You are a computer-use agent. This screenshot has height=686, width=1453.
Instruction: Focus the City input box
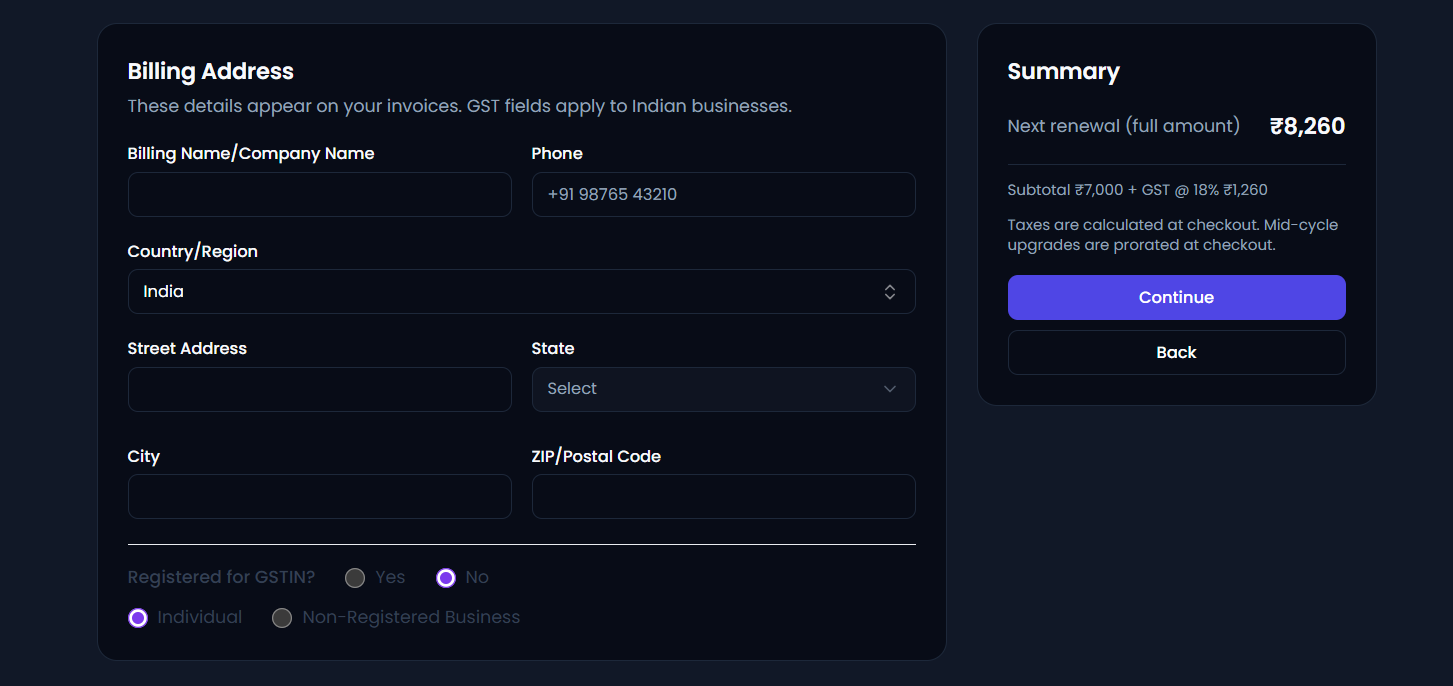(319, 496)
